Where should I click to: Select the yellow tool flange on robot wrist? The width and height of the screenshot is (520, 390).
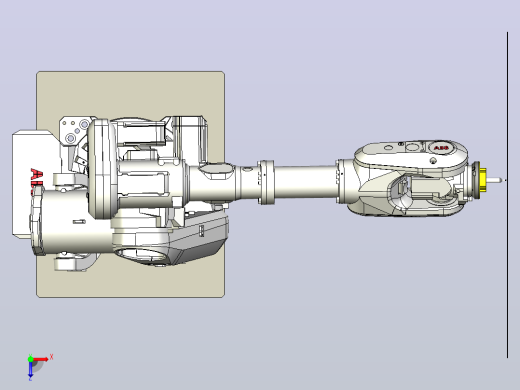point(483,180)
